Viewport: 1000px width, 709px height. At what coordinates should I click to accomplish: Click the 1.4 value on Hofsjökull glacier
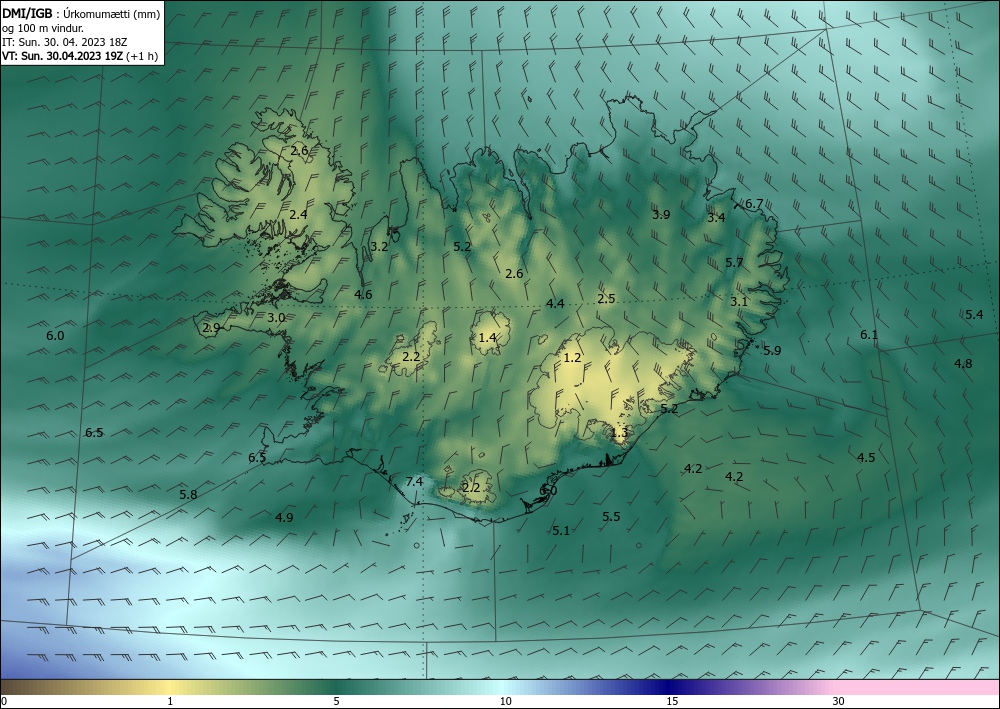tap(487, 337)
